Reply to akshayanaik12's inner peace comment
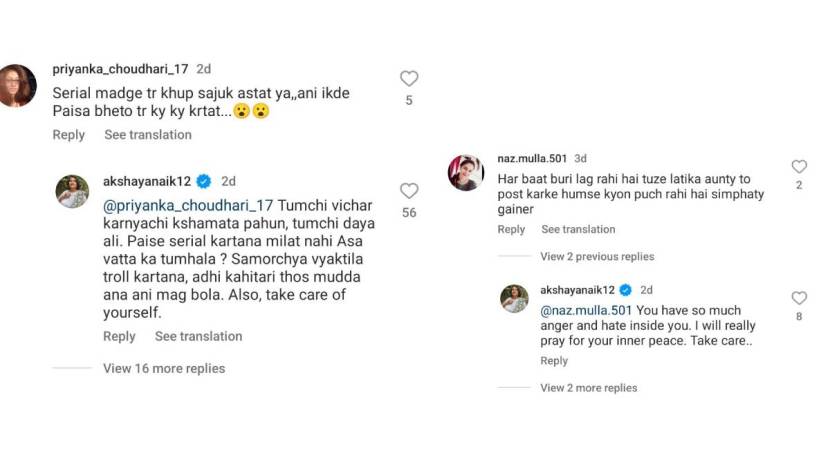 point(554,360)
